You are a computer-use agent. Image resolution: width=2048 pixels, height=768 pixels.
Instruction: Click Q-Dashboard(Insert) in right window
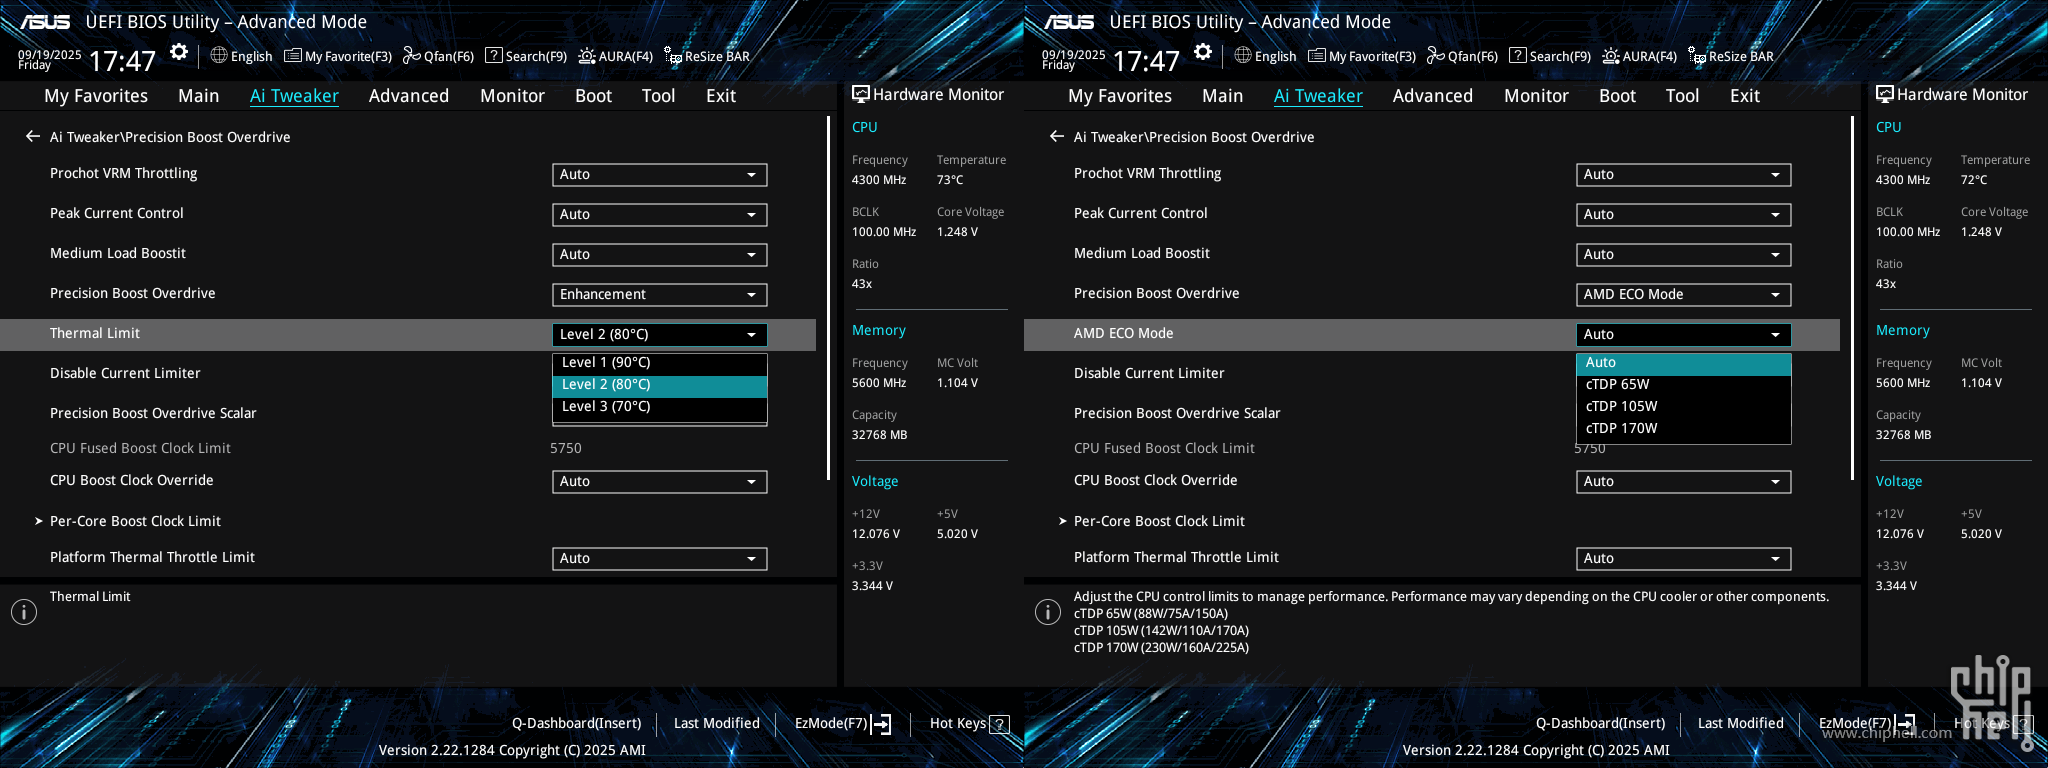[1601, 723]
